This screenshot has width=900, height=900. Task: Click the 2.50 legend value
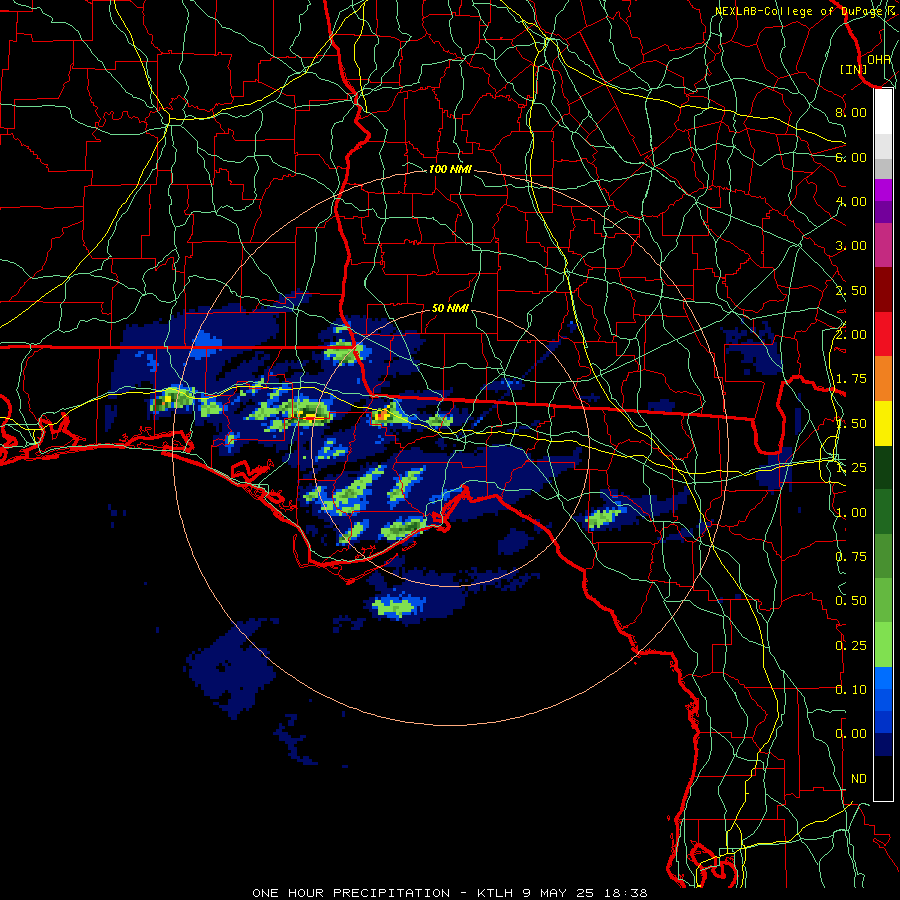[851, 290]
